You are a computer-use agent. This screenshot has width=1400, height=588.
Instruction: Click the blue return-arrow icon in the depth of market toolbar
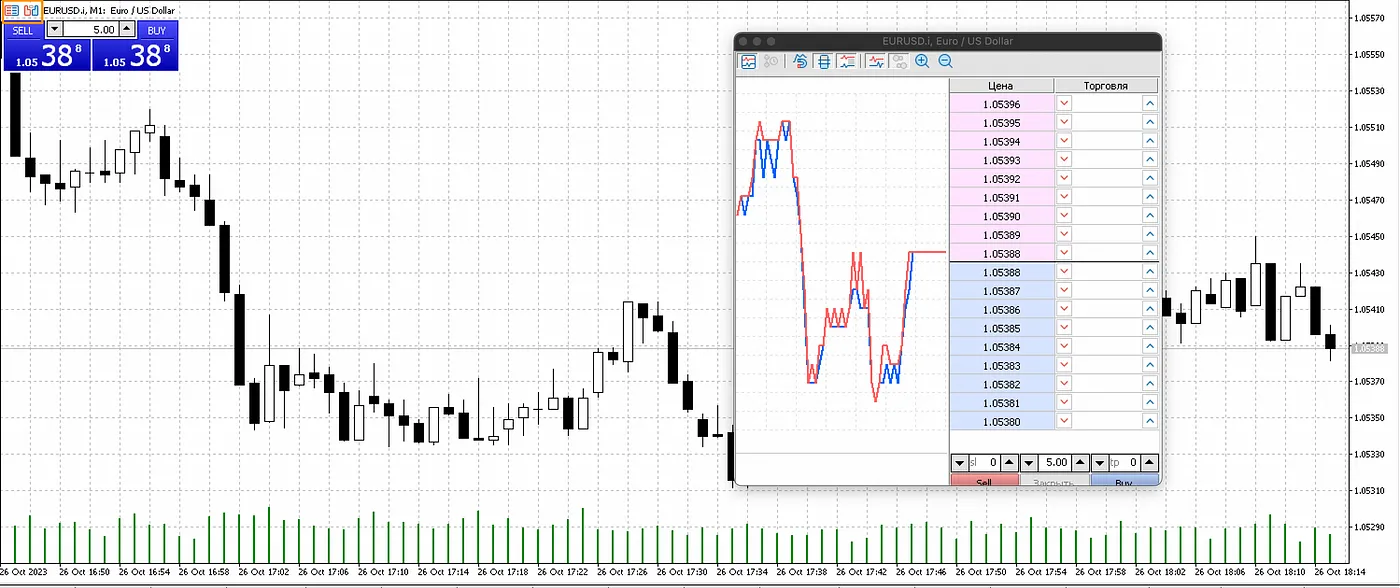coord(800,61)
